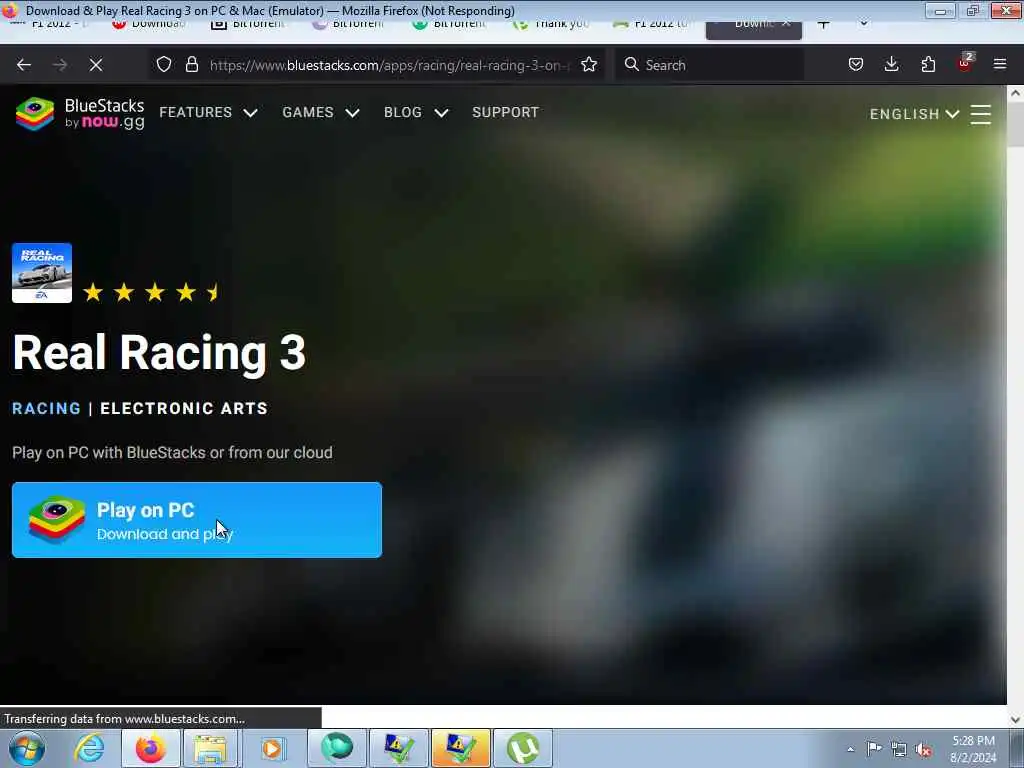Click 'Play on PC with BlueStacks or from our cloud' text
Image resolution: width=1024 pixels, height=768 pixels.
coord(172,453)
